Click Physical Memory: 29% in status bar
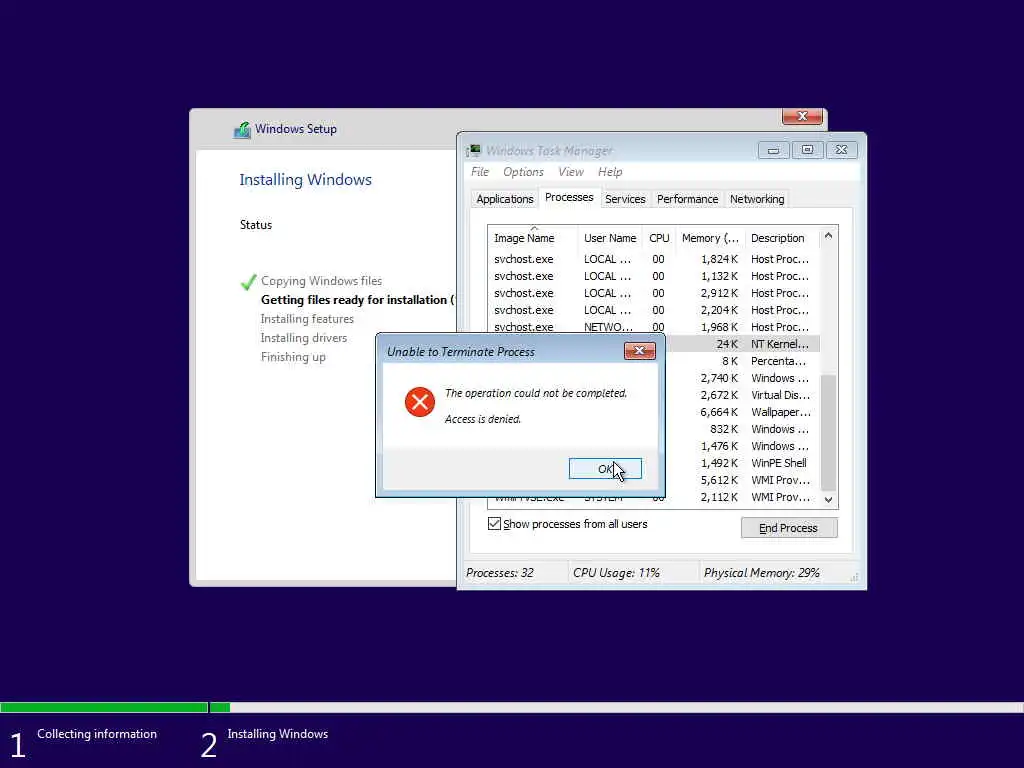 [x=761, y=573]
